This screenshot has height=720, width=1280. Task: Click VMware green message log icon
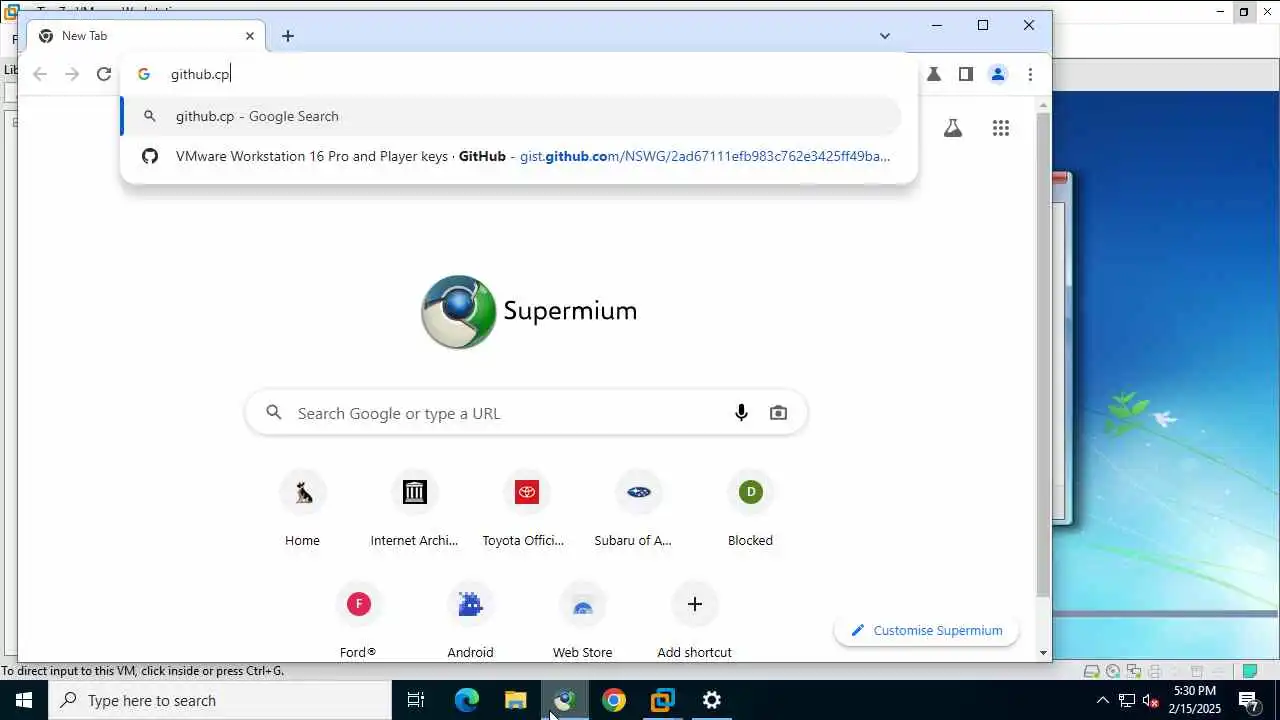click(1249, 671)
